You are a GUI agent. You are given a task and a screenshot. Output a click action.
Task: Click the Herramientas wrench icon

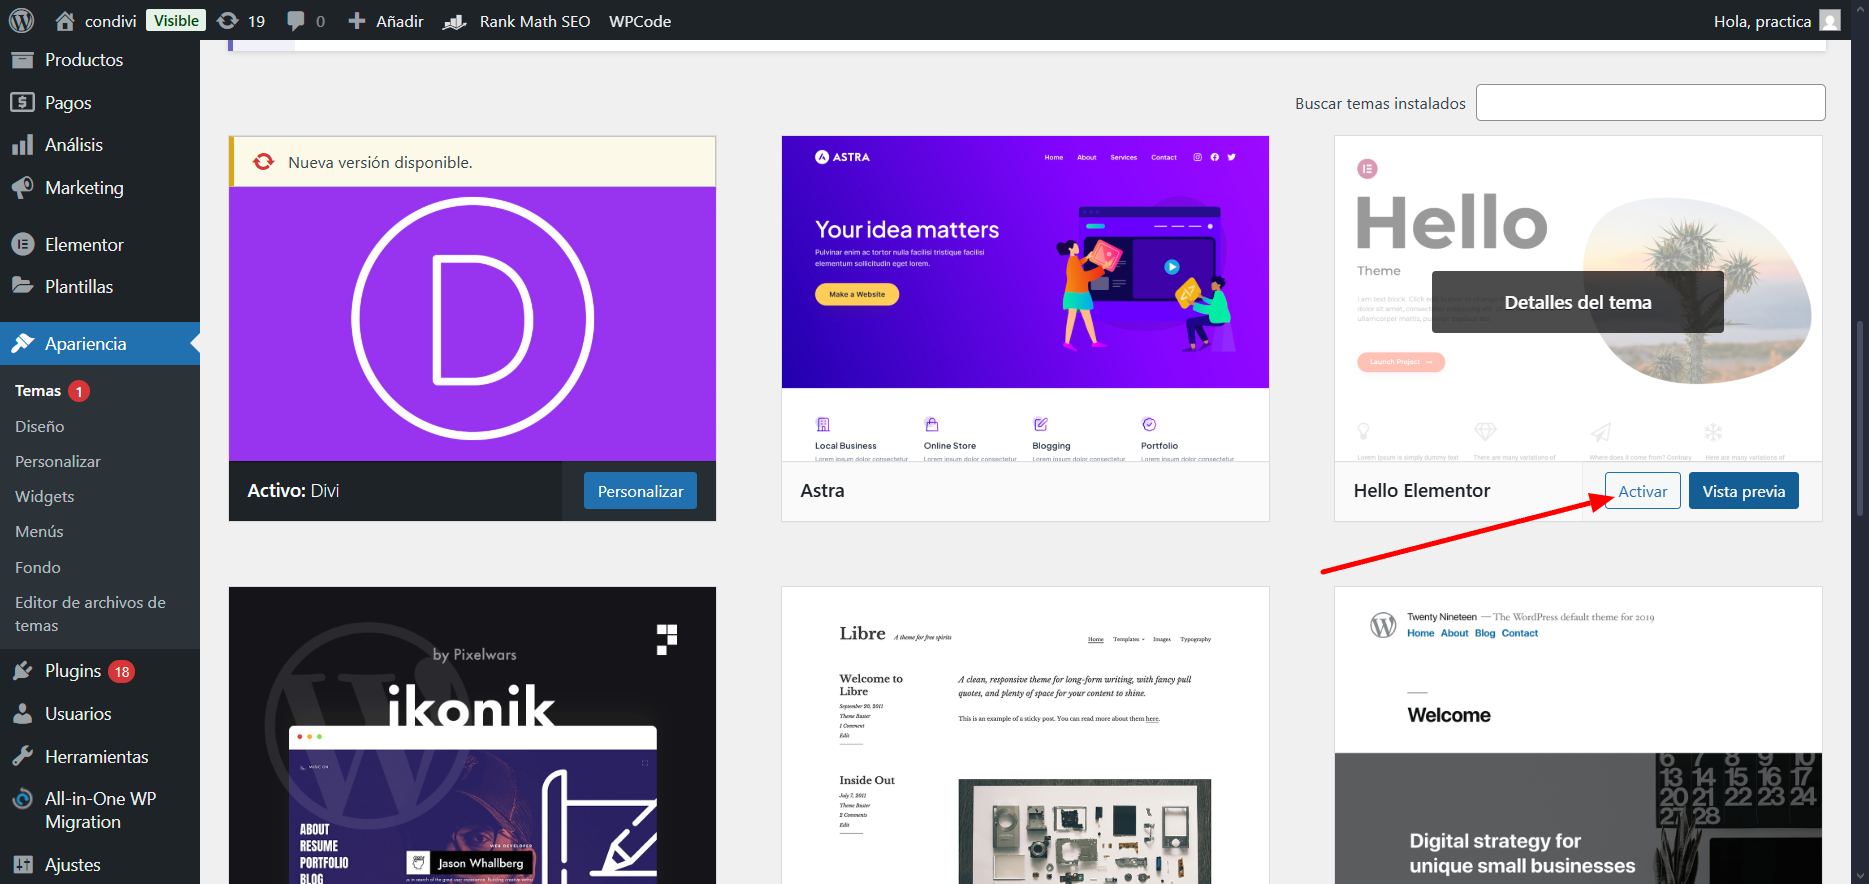[x=23, y=756]
